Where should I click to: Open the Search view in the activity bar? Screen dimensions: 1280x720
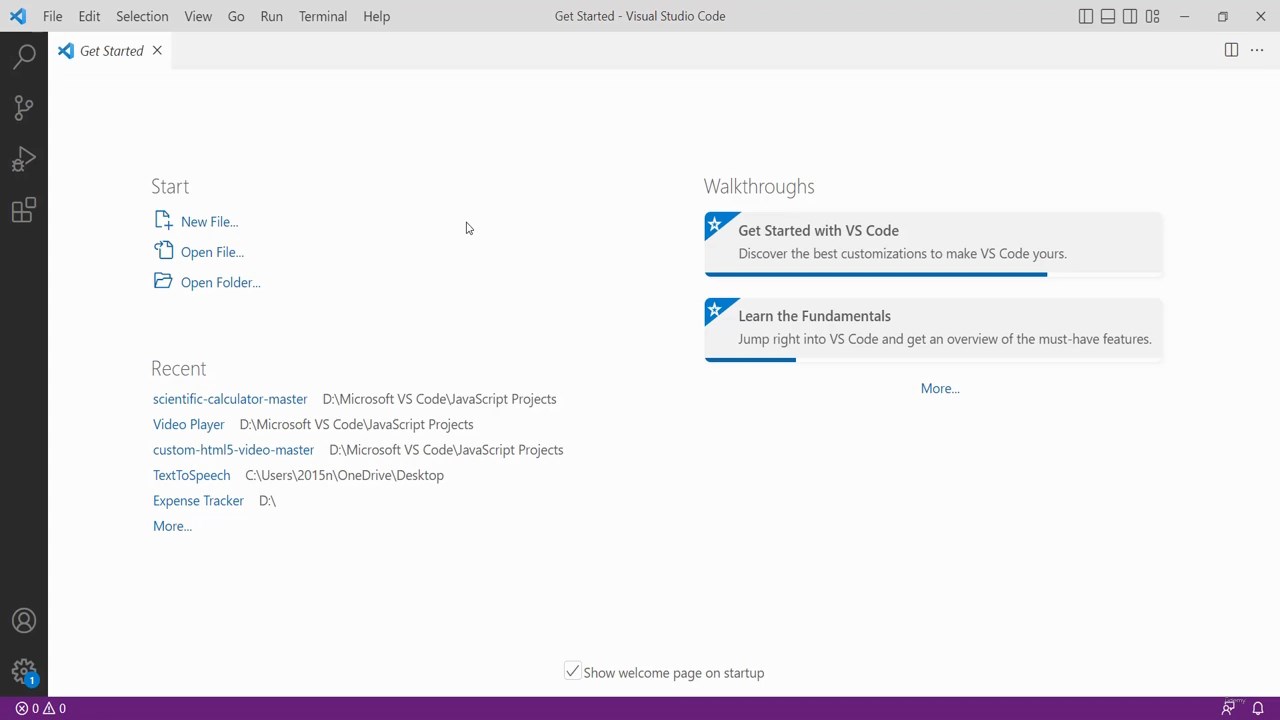tap(24, 56)
